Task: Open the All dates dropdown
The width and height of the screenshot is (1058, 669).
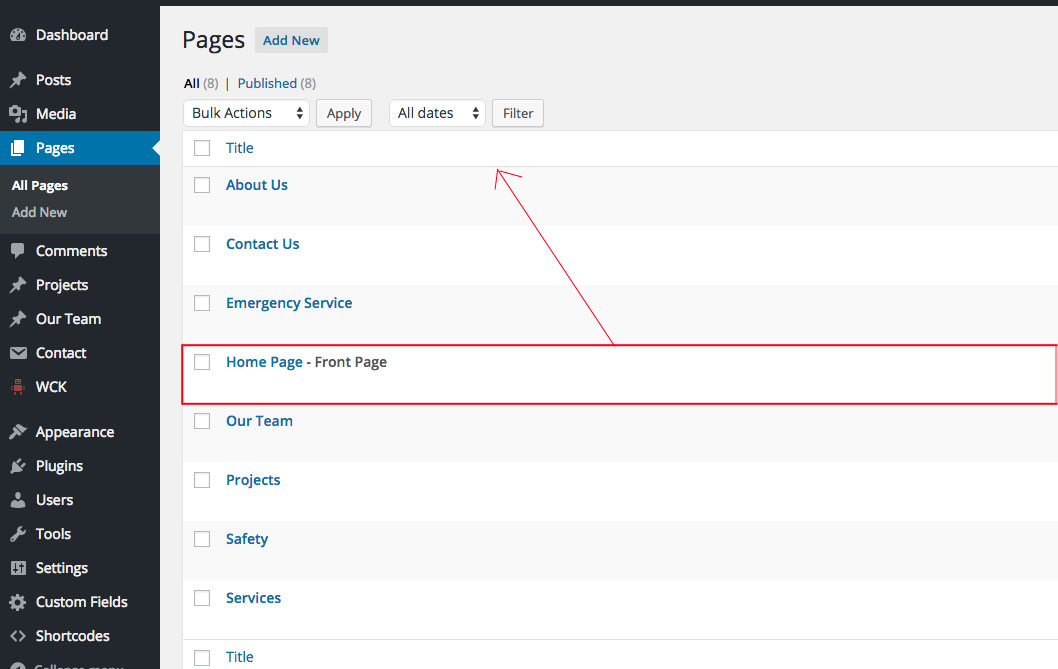Action: [437, 113]
